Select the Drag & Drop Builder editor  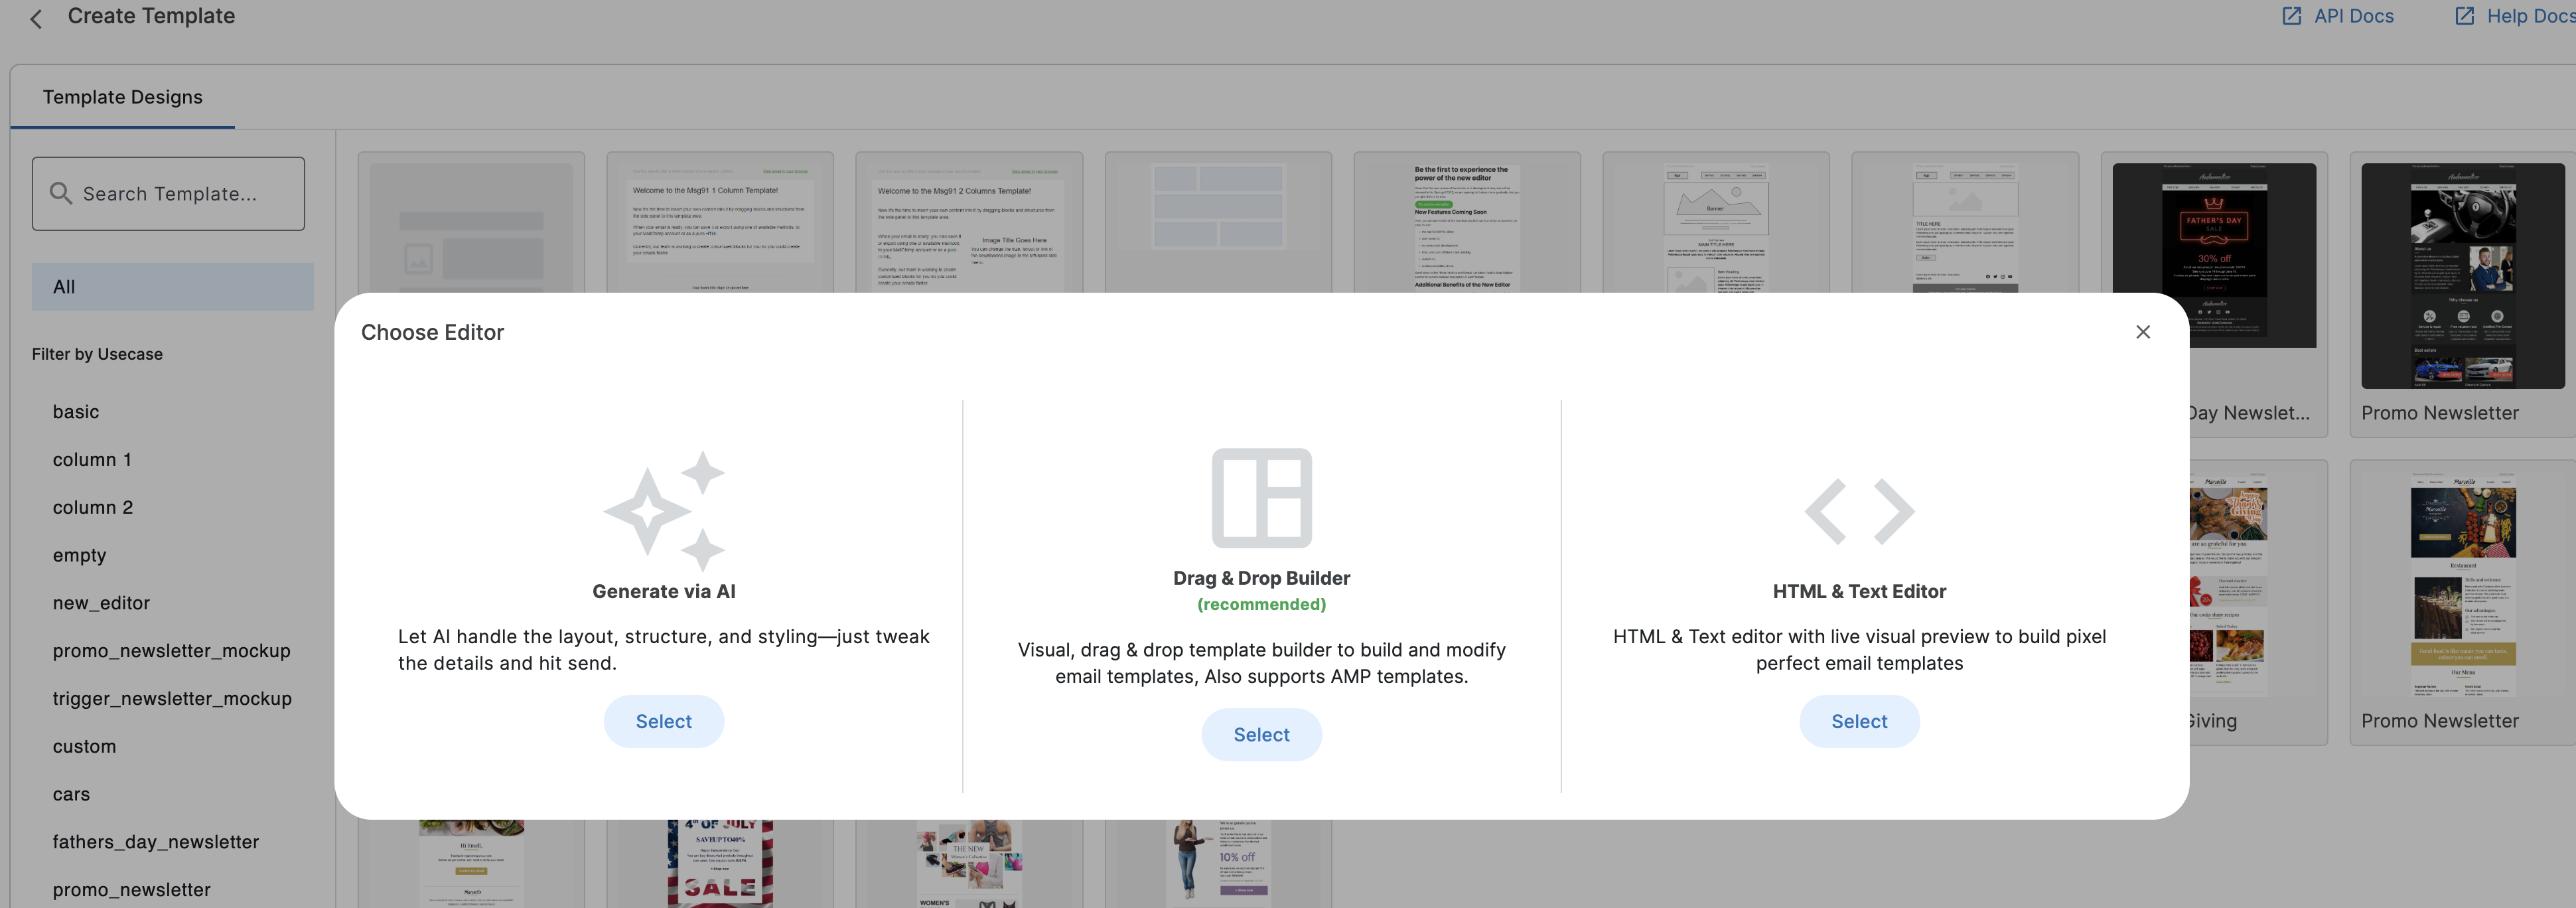[1261, 734]
